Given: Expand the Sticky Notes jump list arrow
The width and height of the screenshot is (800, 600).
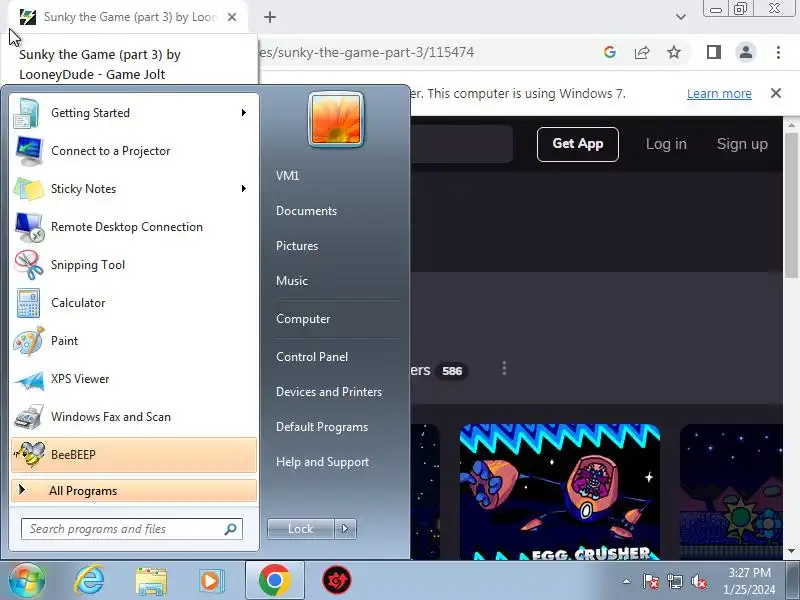Looking at the screenshot, I should [244, 189].
